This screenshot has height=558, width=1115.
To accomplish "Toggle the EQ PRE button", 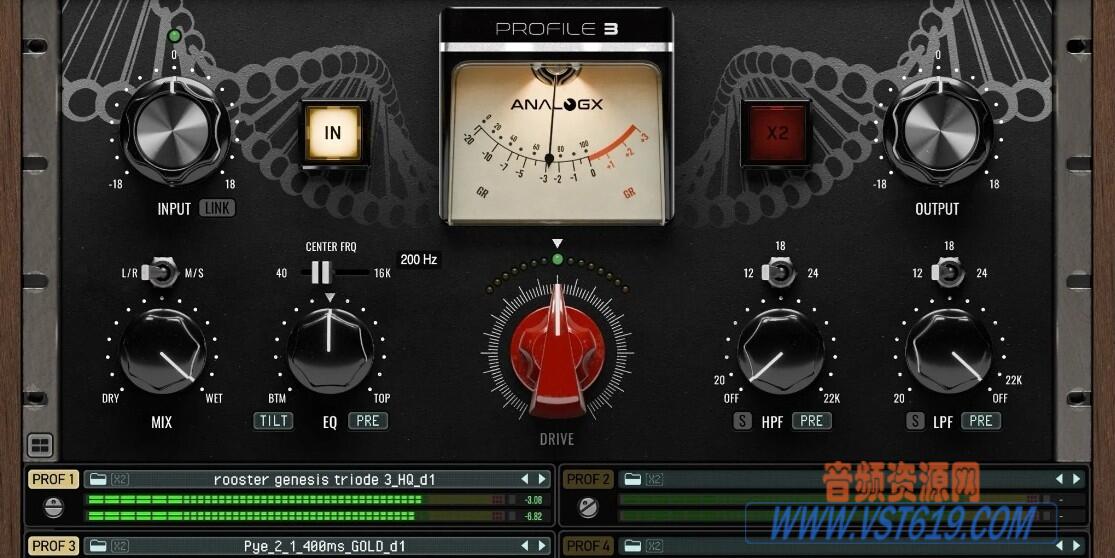I will (x=368, y=421).
